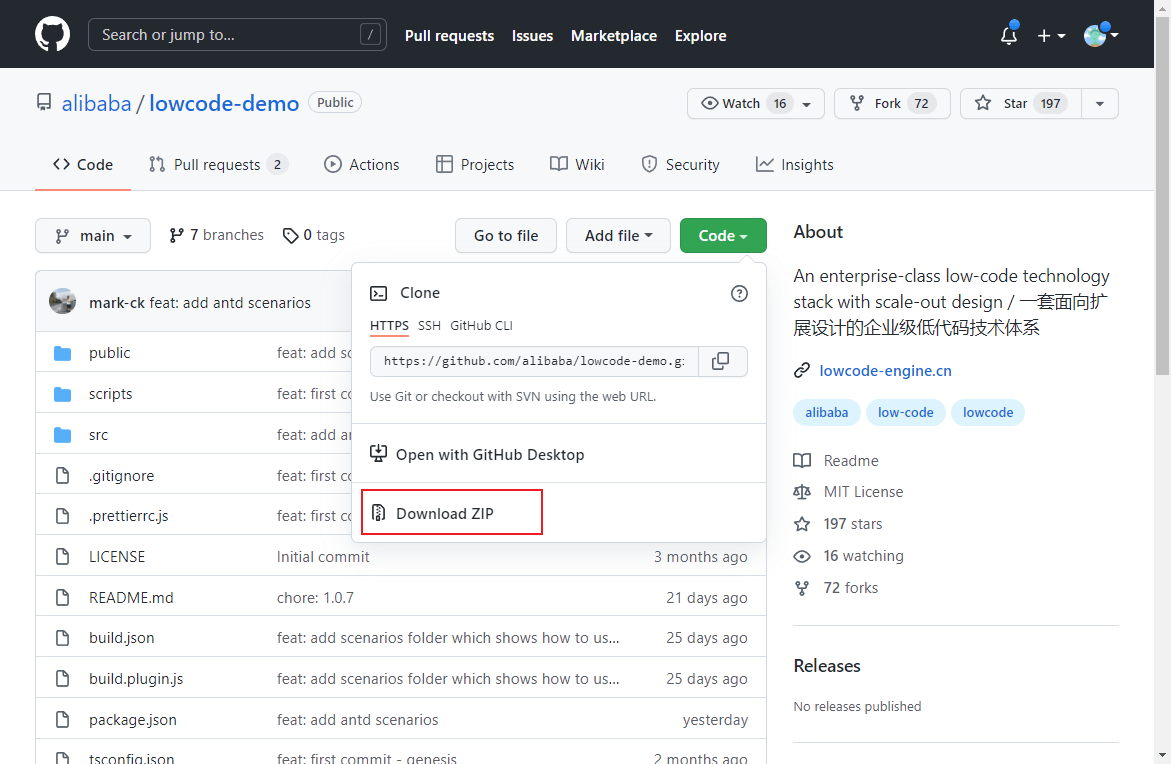
Task: Open the src folder
Action: 99,435
